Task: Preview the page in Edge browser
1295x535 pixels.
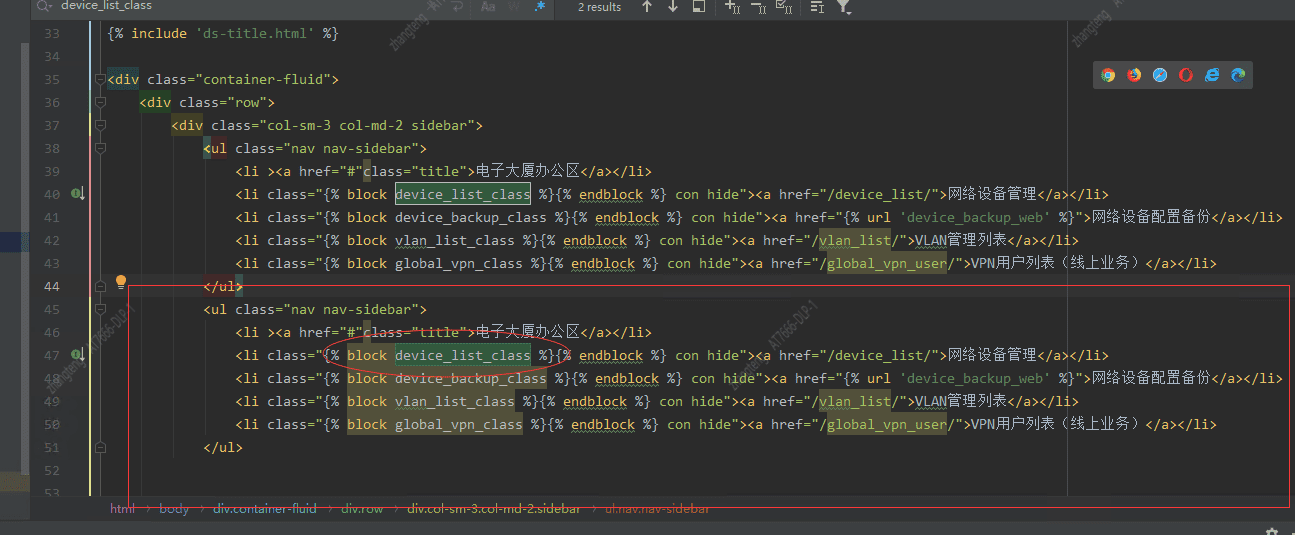Action: tap(1238, 75)
